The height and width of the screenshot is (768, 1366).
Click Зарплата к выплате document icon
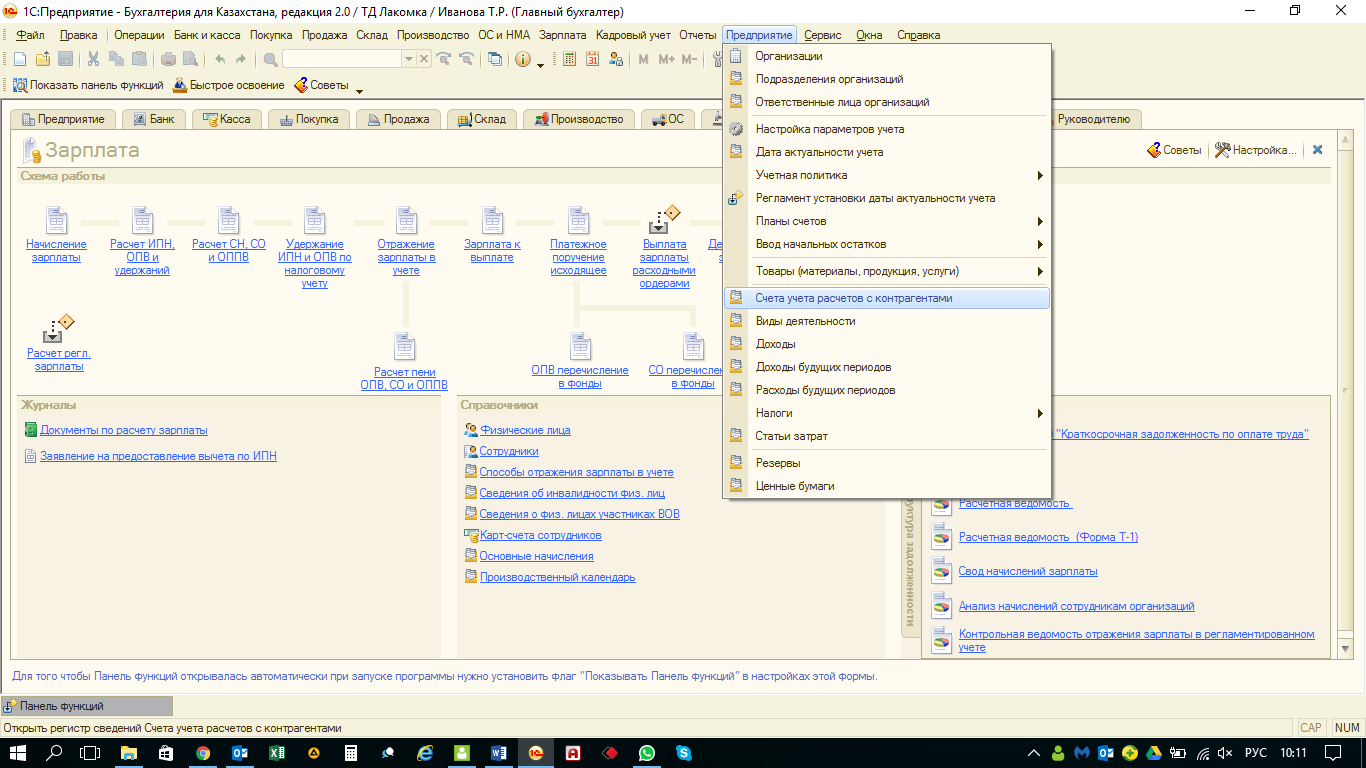click(x=492, y=220)
